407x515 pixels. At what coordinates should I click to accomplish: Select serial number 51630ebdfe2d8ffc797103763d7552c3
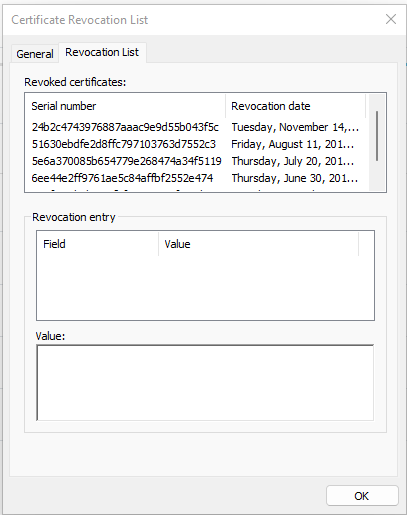point(124,144)
